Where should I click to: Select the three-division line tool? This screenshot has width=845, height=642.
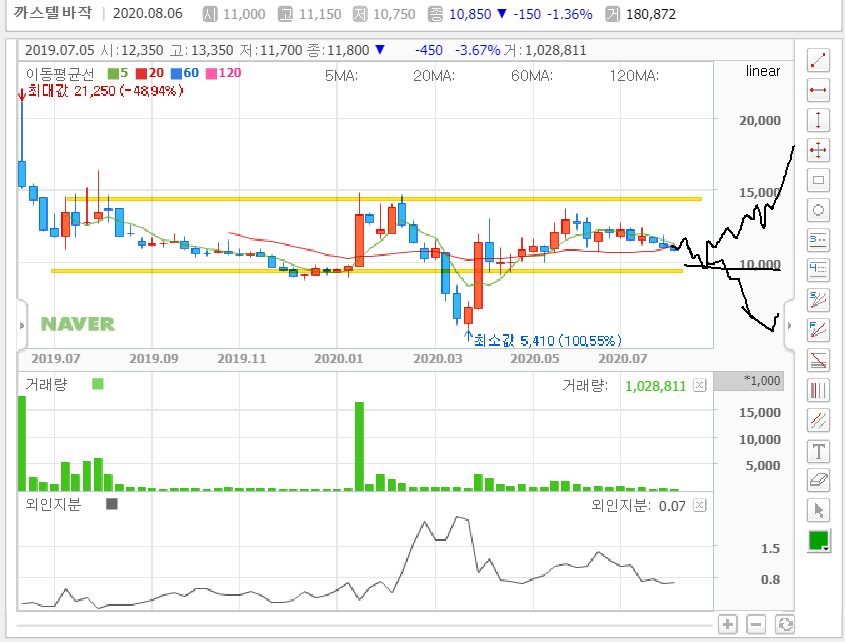[818, 240]
